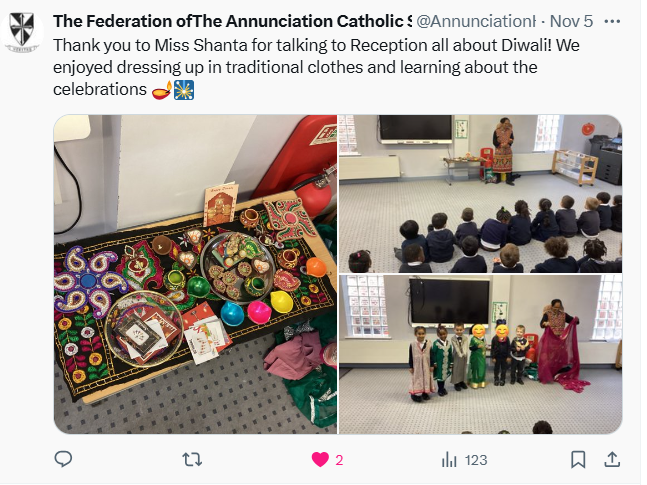Screen dimensions: 647x485
Task: Open the reply comment icon
Action: coord(63,459)
